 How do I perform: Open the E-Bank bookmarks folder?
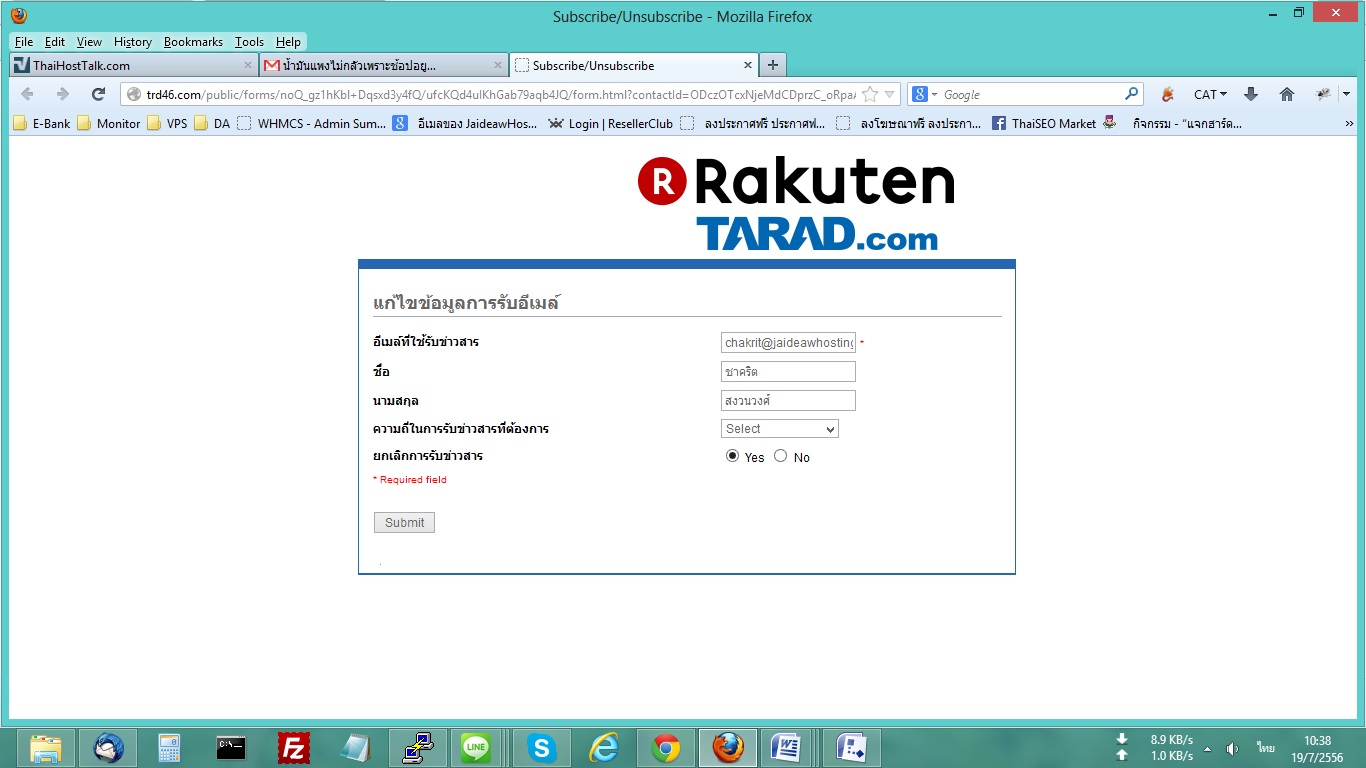pyautogui.click(x=42, y=123)
